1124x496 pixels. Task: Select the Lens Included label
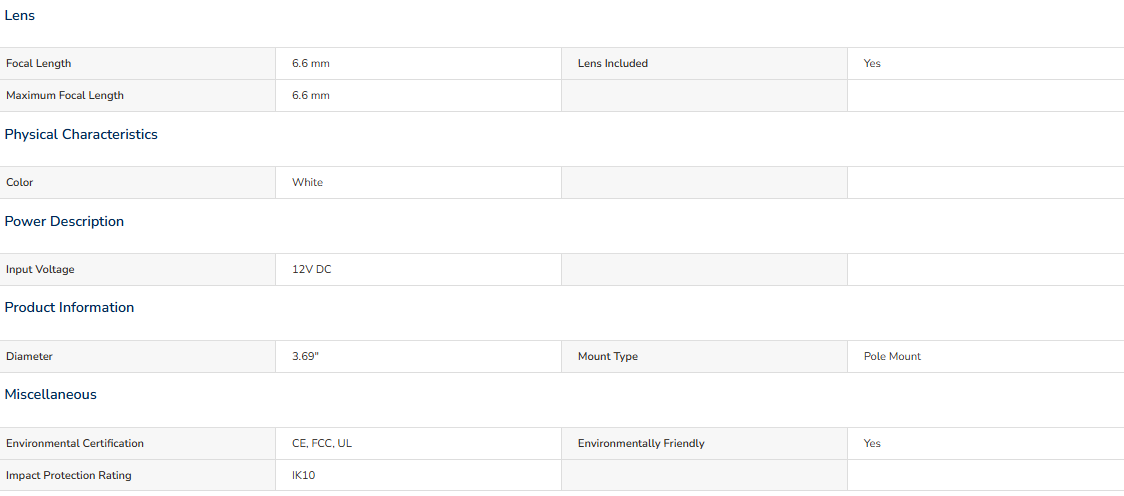612,64
